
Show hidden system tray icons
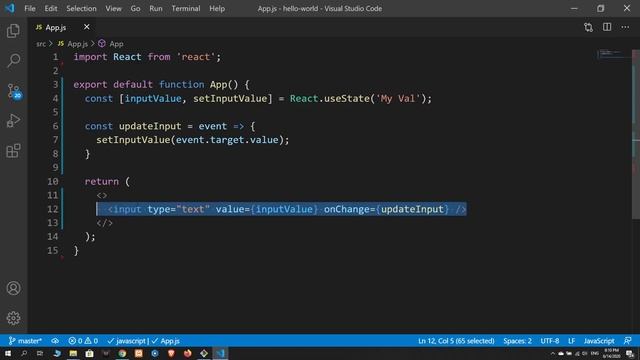pyautogui.click(x=553, y=353)
